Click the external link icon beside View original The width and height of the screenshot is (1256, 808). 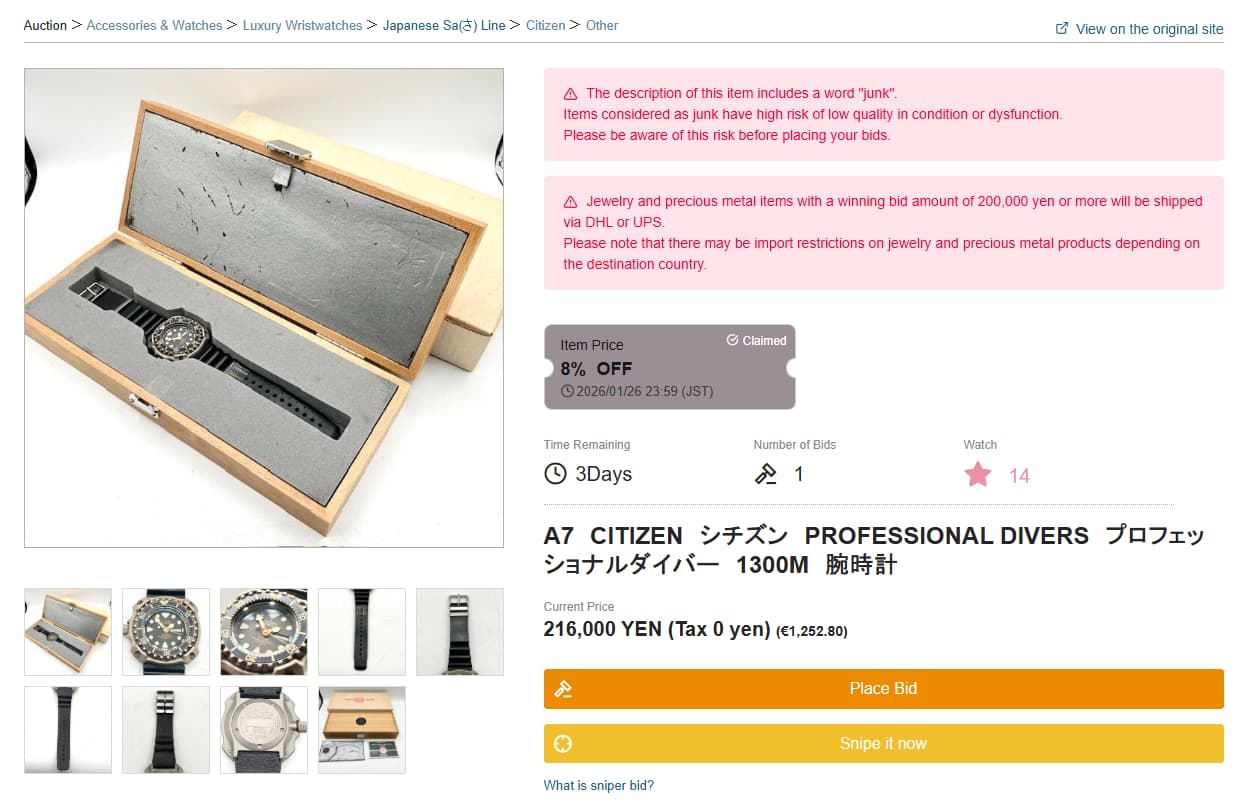[1062, 29]
